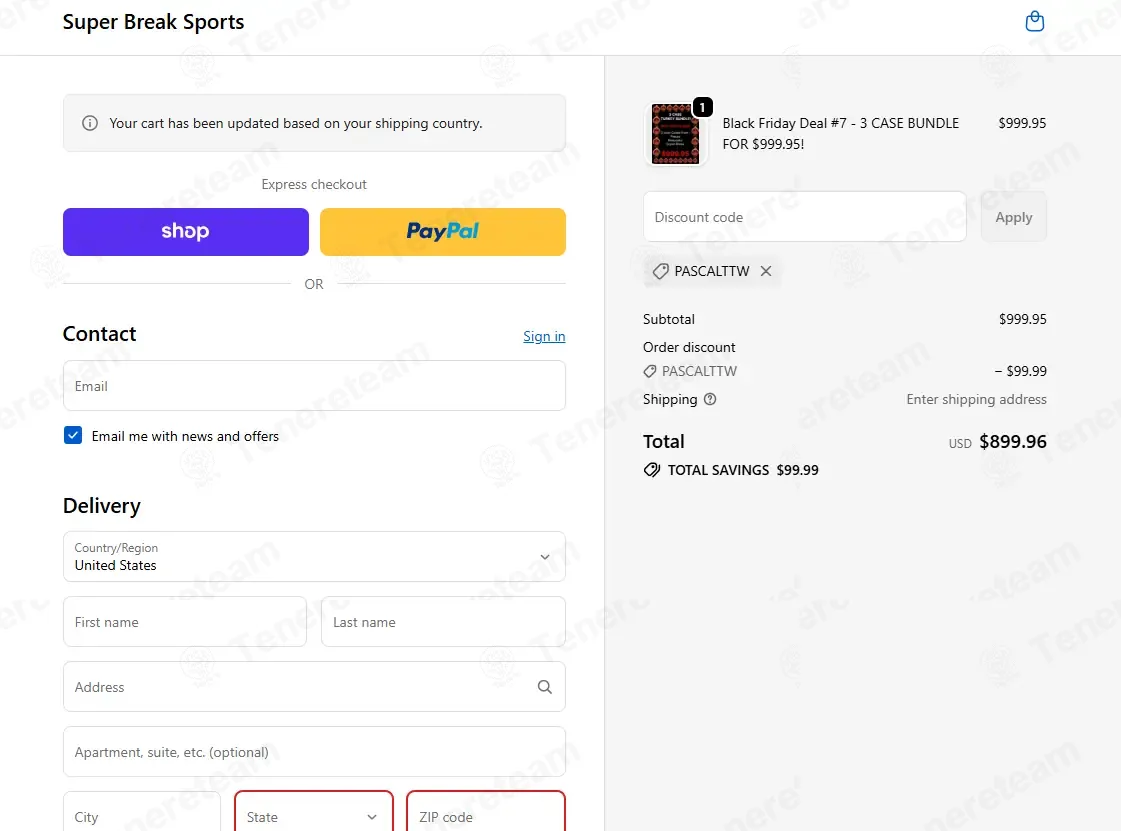Click the Total Savings tag icon

[x=651, y=470]
